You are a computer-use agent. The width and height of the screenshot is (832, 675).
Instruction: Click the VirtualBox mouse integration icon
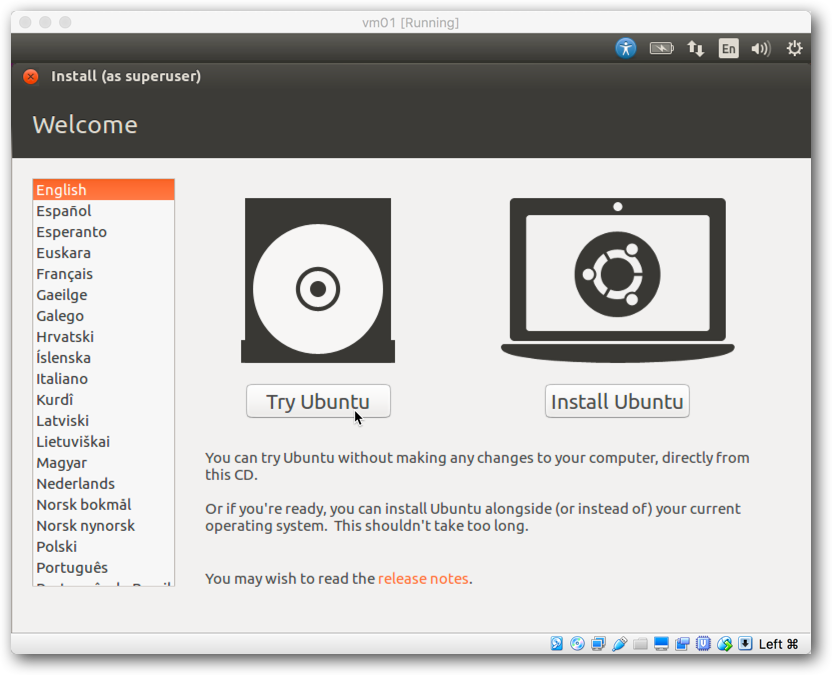[724, 644]
